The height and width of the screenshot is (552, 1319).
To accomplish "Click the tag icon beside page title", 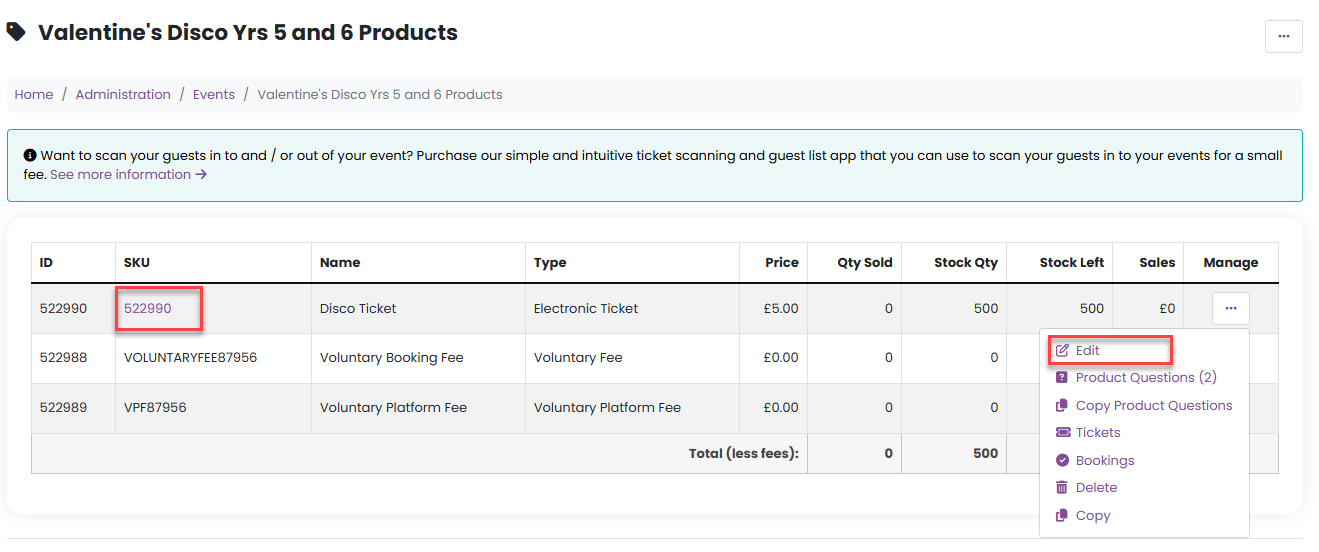I will 16,32.
